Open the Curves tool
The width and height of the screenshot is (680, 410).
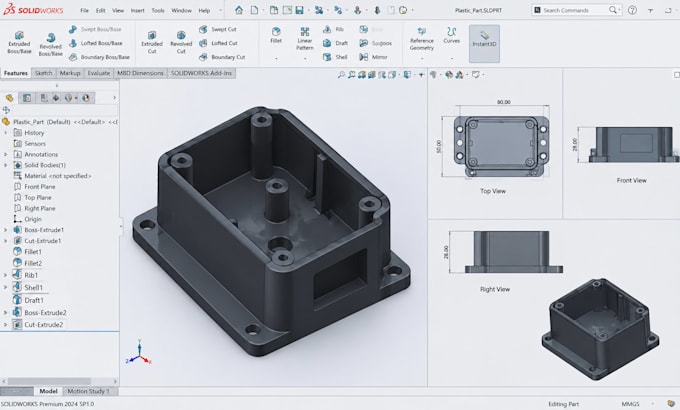451,35
